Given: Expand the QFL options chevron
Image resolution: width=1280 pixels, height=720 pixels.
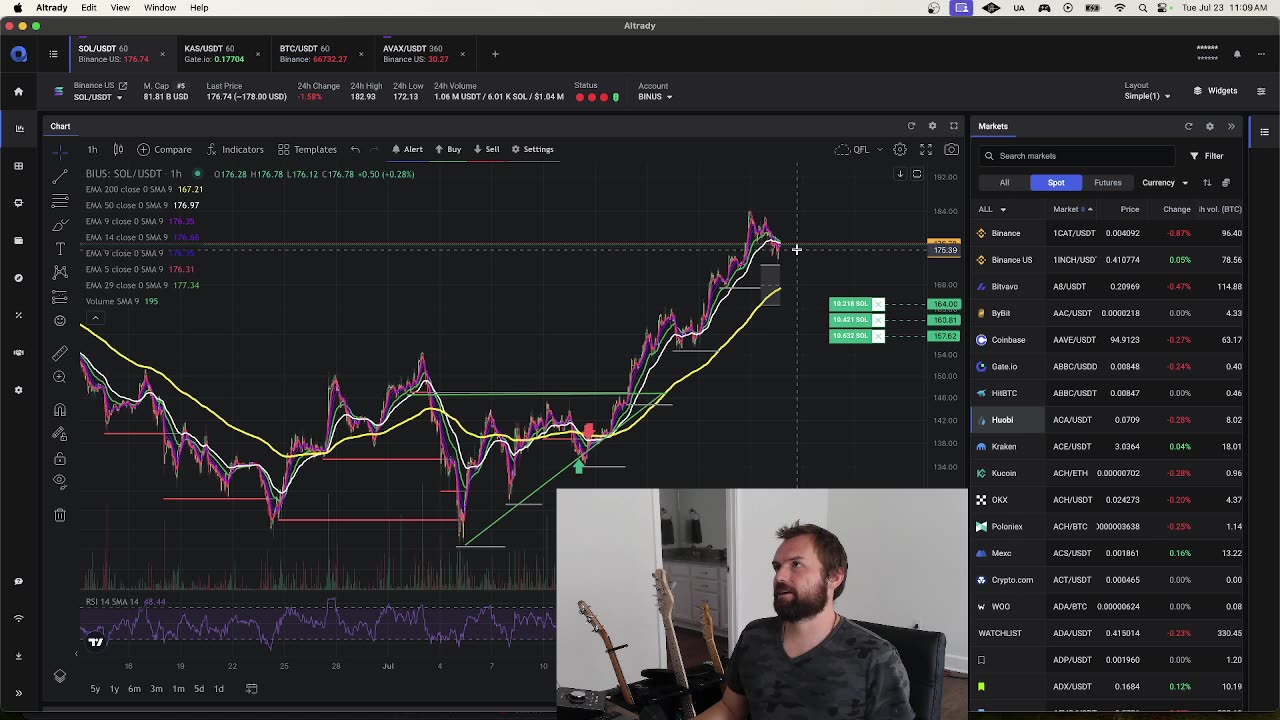Looking at the screenshot, I should [880, 149].
